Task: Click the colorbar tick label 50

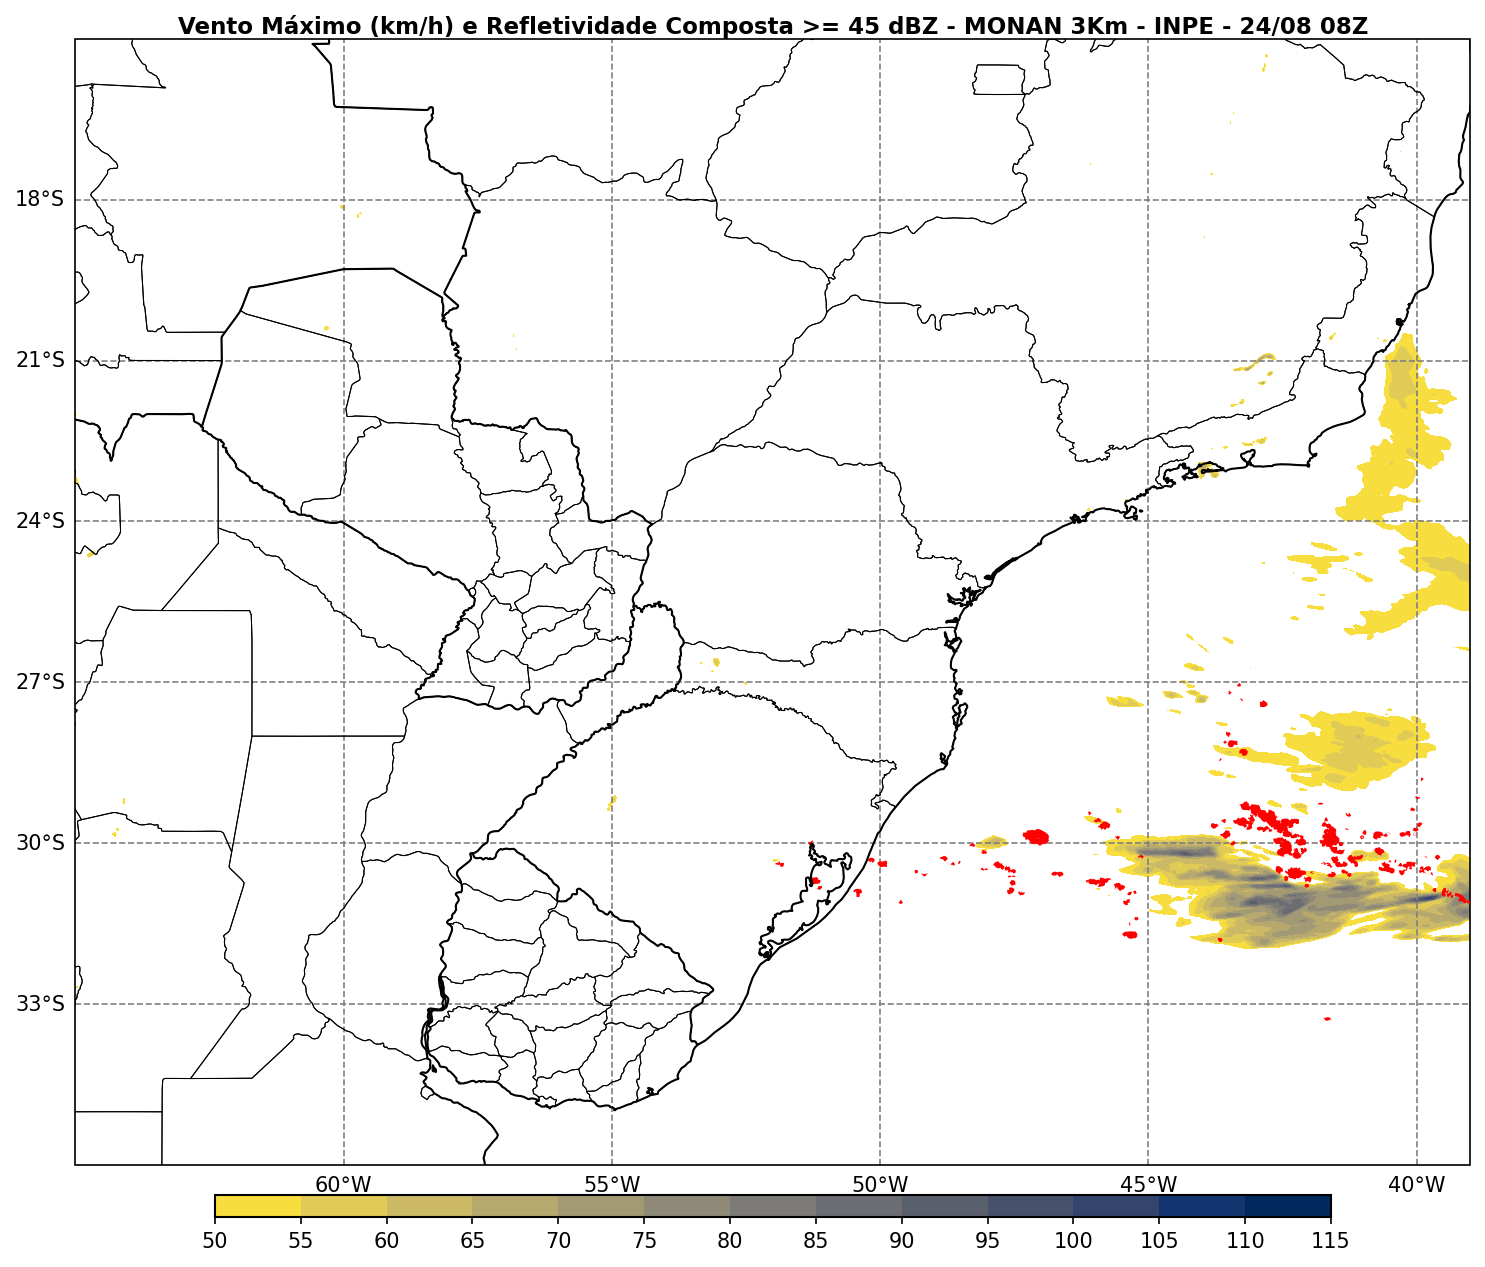Action: (215, 1242)
